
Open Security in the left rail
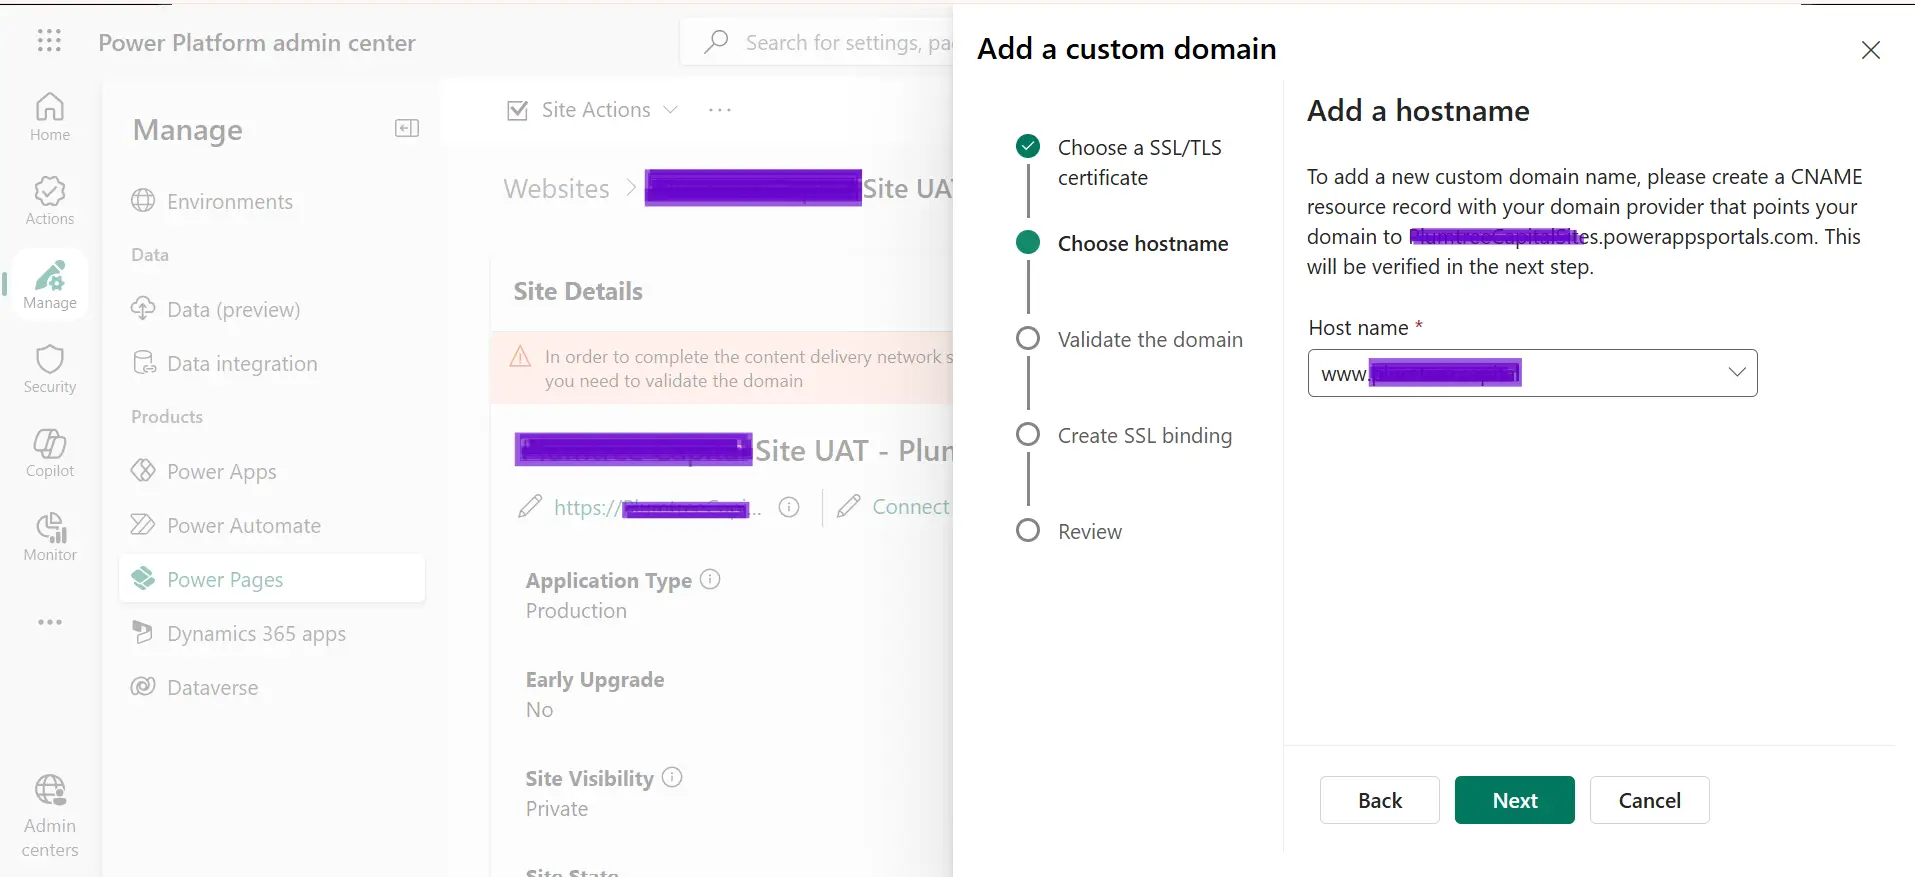pos(50,369)
